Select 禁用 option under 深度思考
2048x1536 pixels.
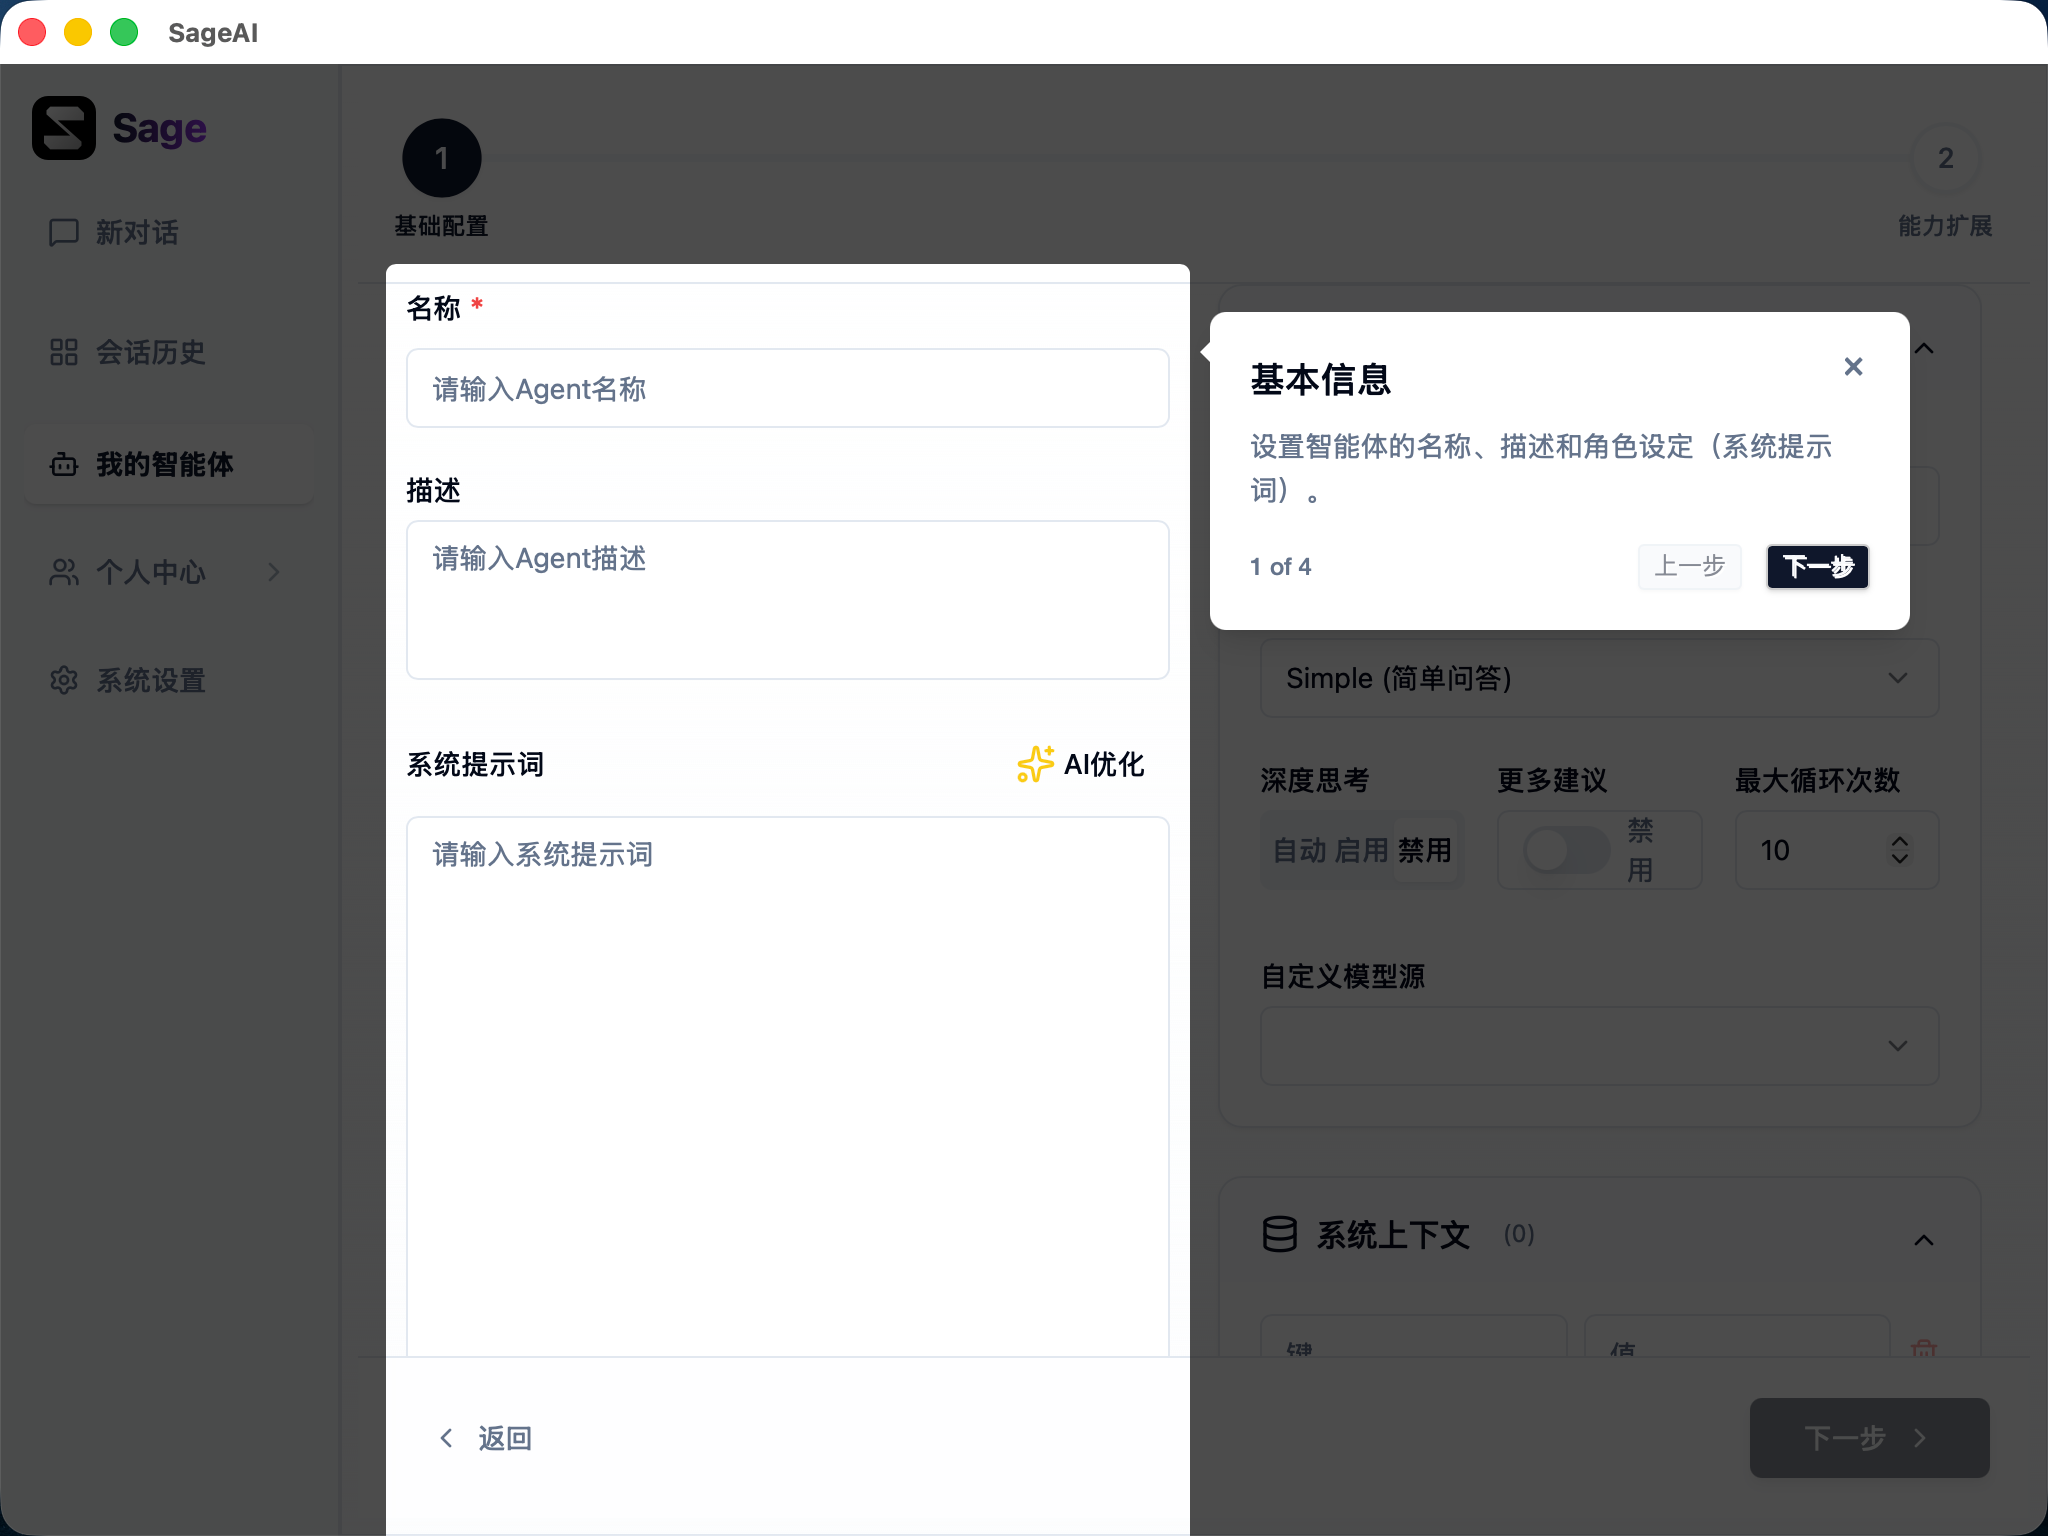(1424, 850)
